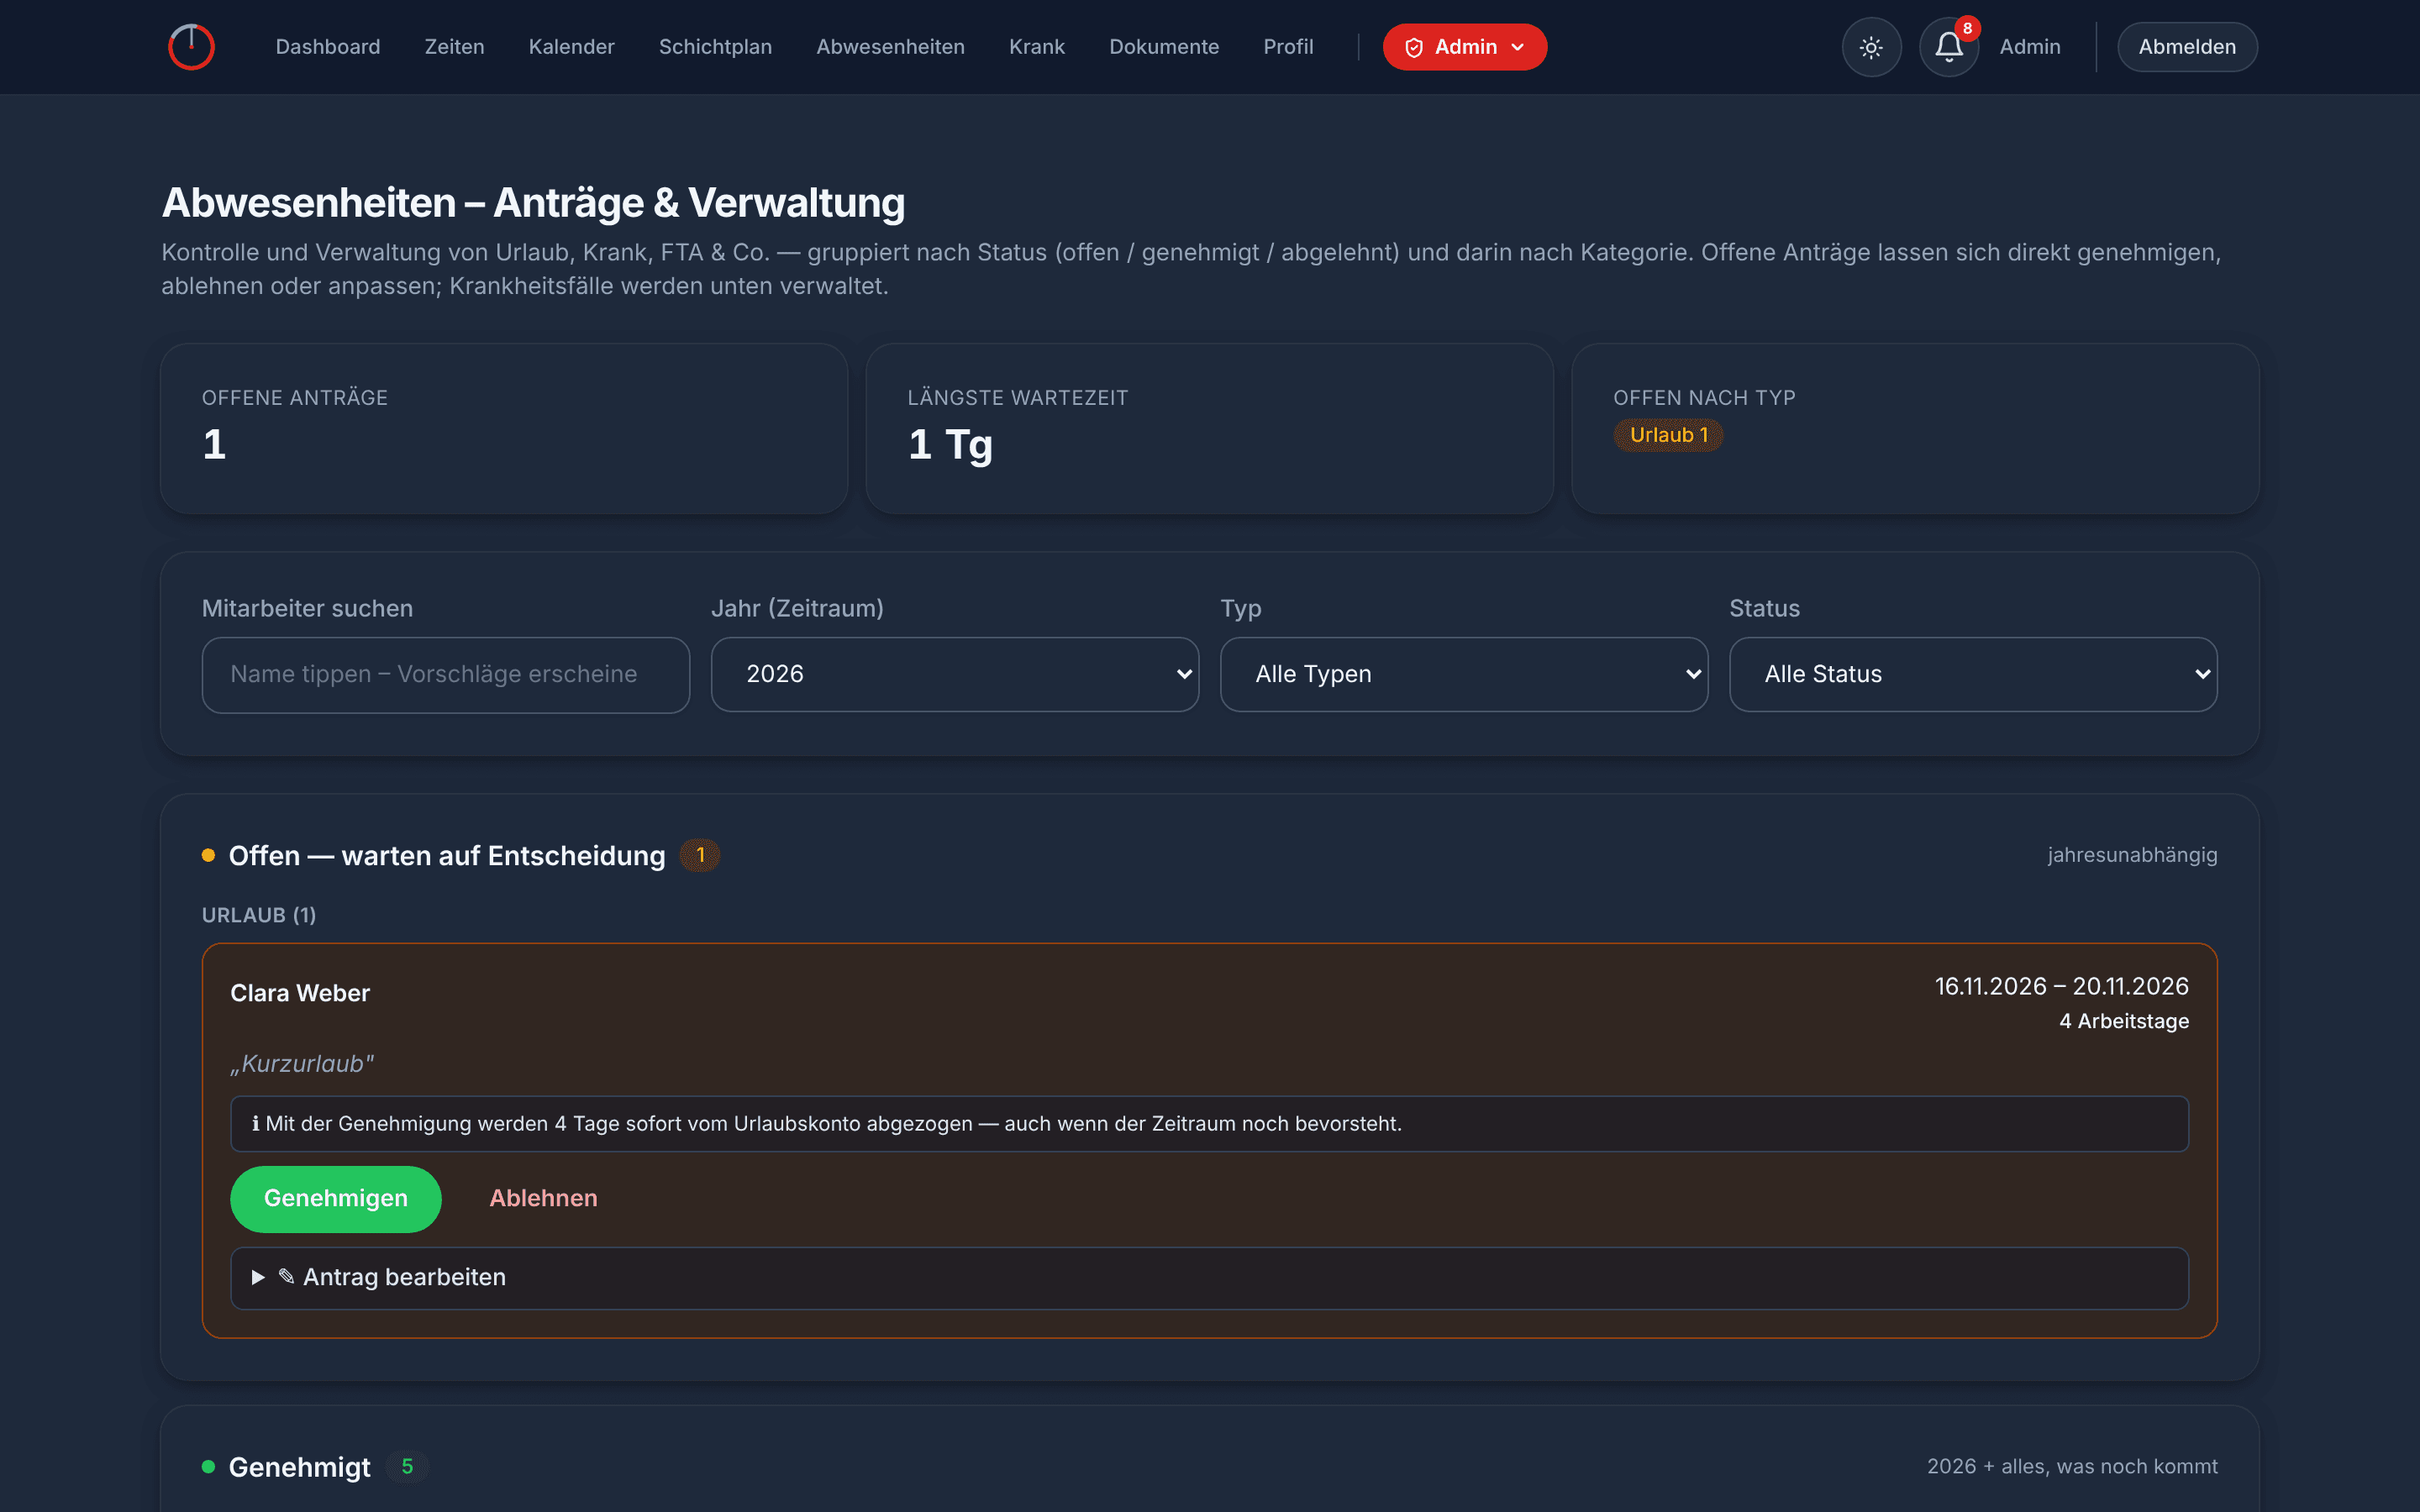The width and height of the screenshot is (2420, 1512).
Task: Open notifications bell icon
Action: click(1949, 47)
